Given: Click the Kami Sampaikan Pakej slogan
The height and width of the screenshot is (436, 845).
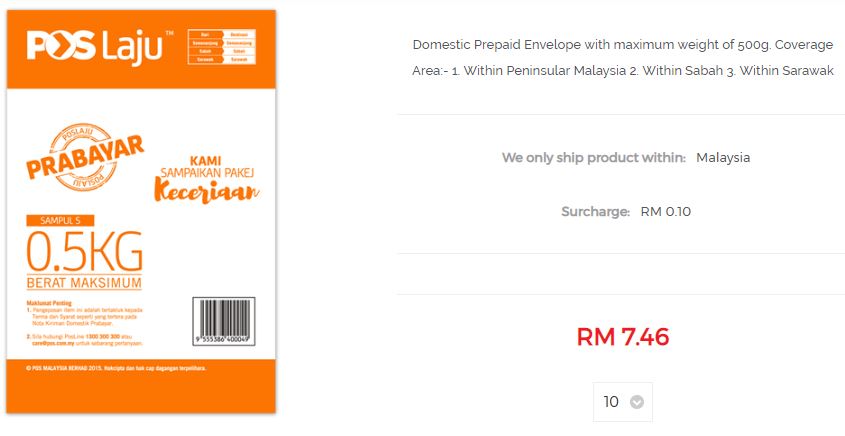Looking at the screenshot, I should point(207,167).
